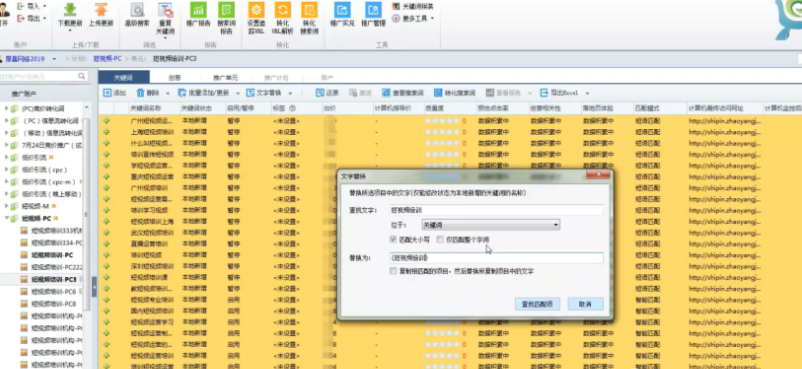Open the dropdown arrow next to 导入
Image resolution: width=802 pixels, height=369 pixels.
tap(44, 7)
